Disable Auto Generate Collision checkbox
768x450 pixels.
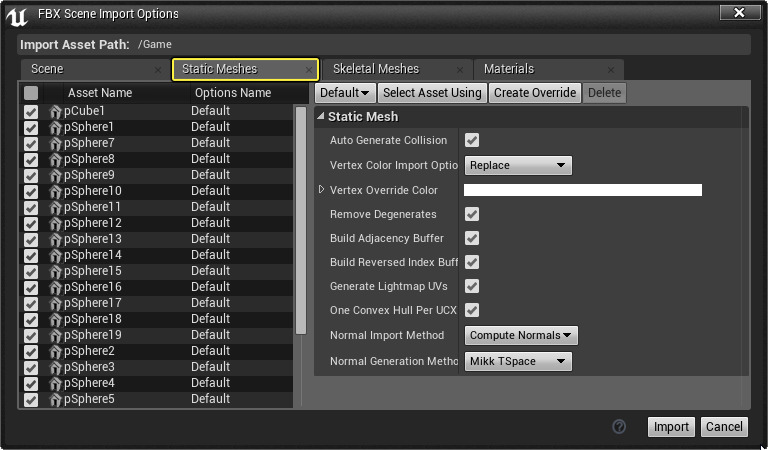pos(472,141)
